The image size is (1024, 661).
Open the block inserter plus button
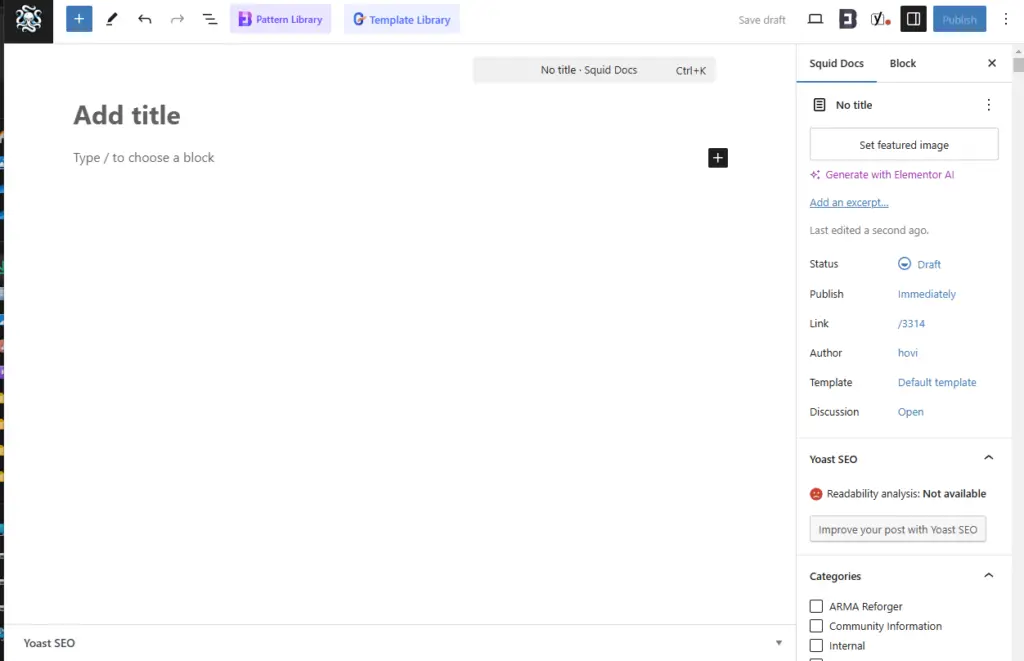(79, 19)
